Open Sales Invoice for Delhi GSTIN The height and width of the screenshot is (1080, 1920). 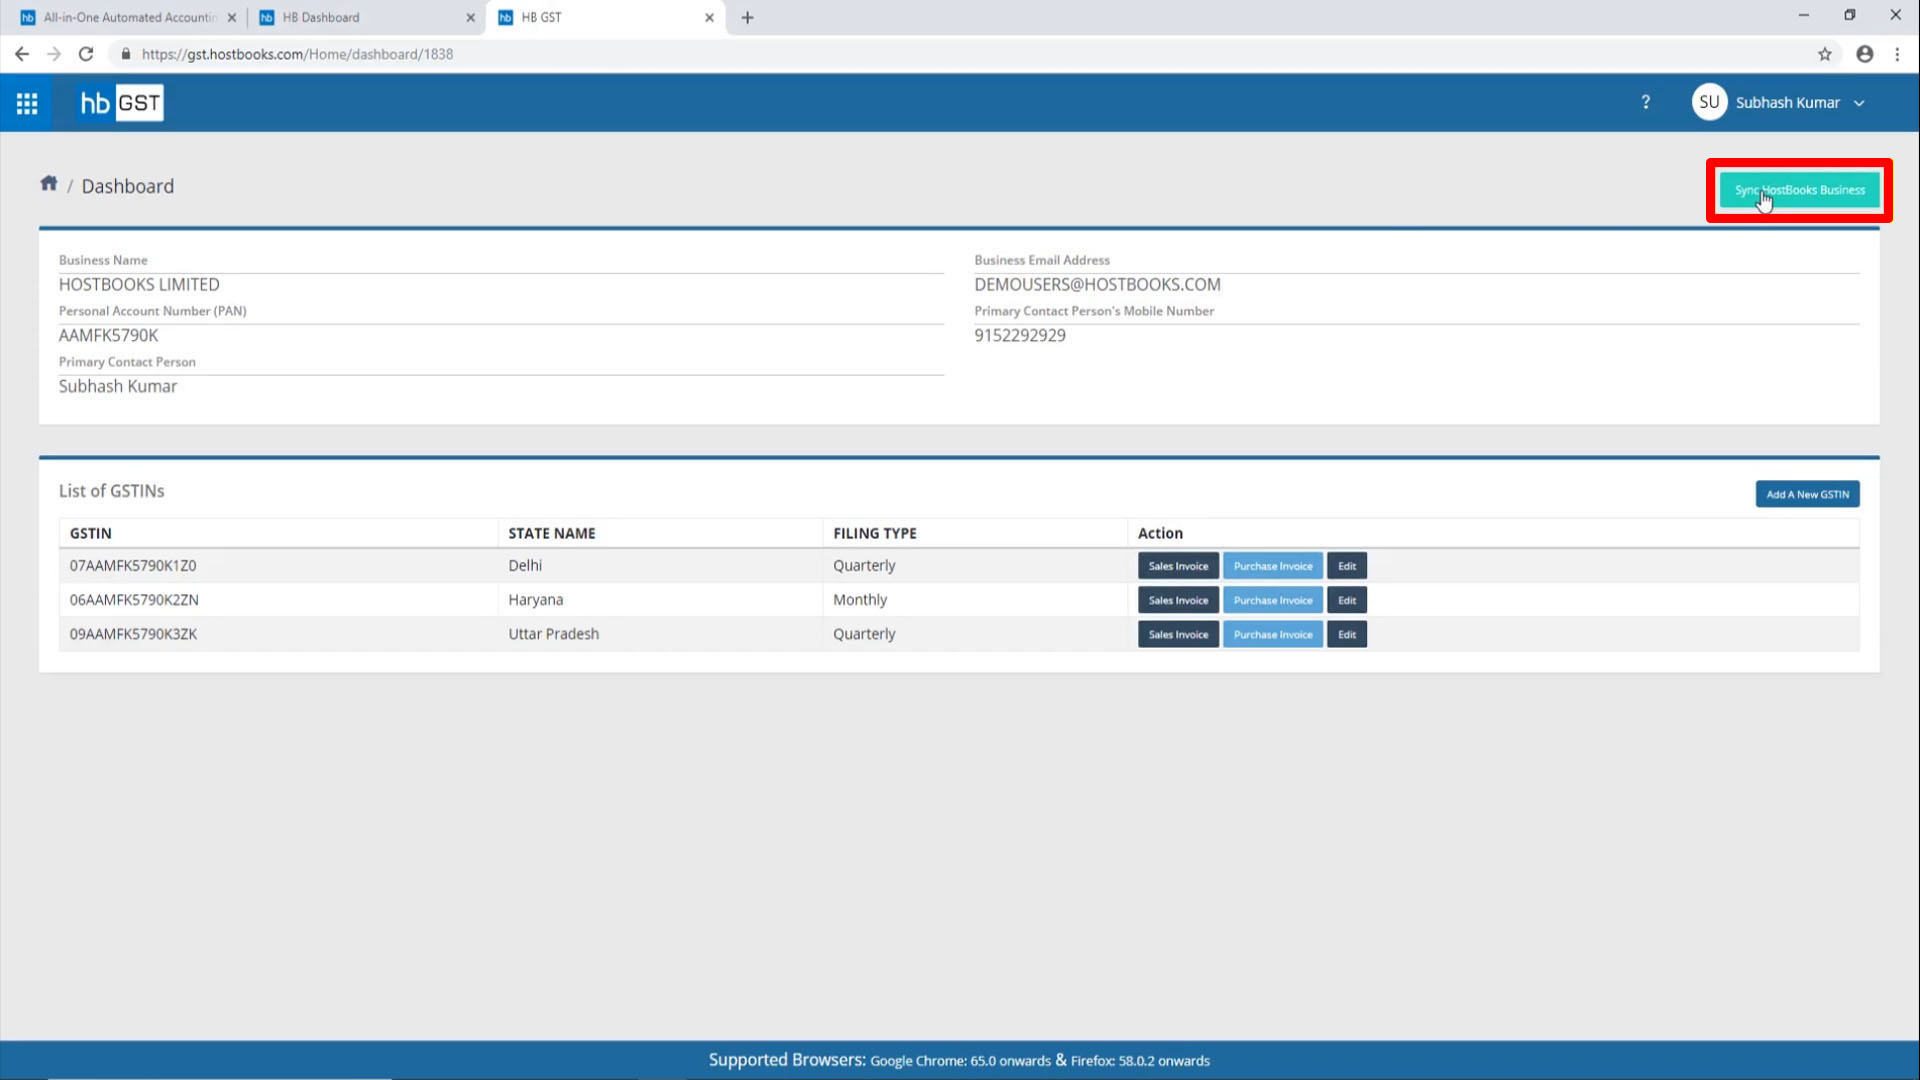coord(1178,566)
